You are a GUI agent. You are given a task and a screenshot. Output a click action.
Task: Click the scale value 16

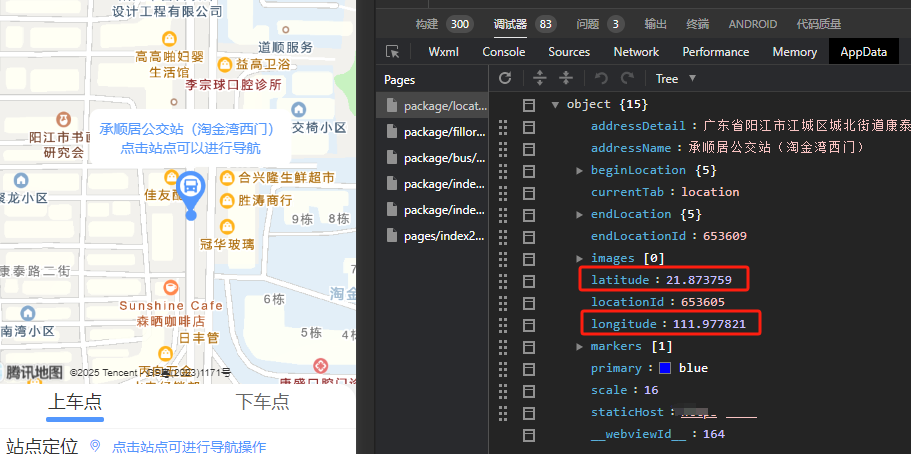point(651,390)
